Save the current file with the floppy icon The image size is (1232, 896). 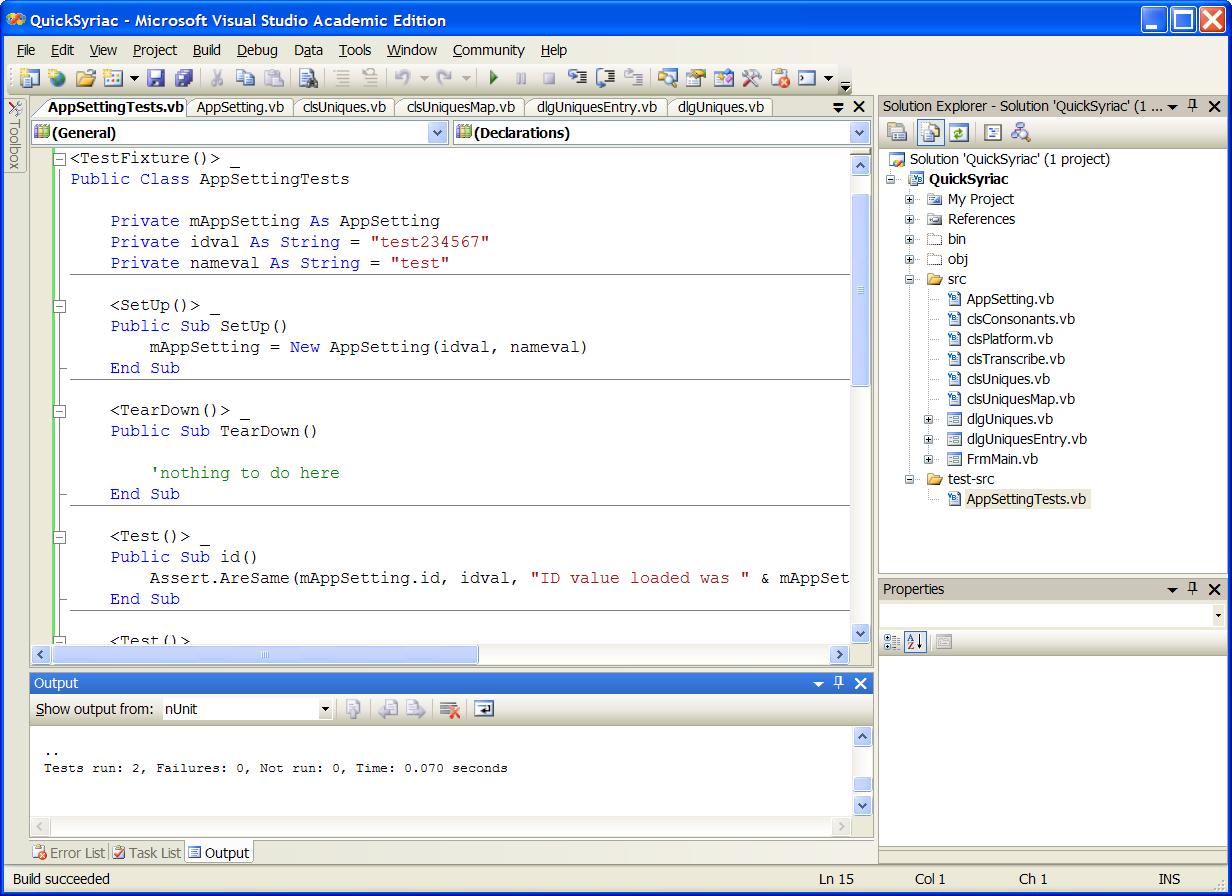(156, 78)
